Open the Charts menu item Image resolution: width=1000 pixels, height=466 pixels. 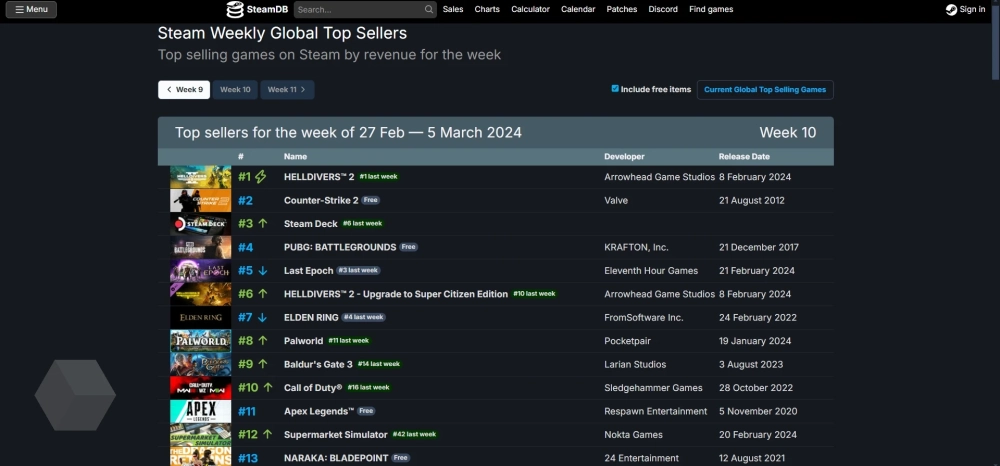487,10
